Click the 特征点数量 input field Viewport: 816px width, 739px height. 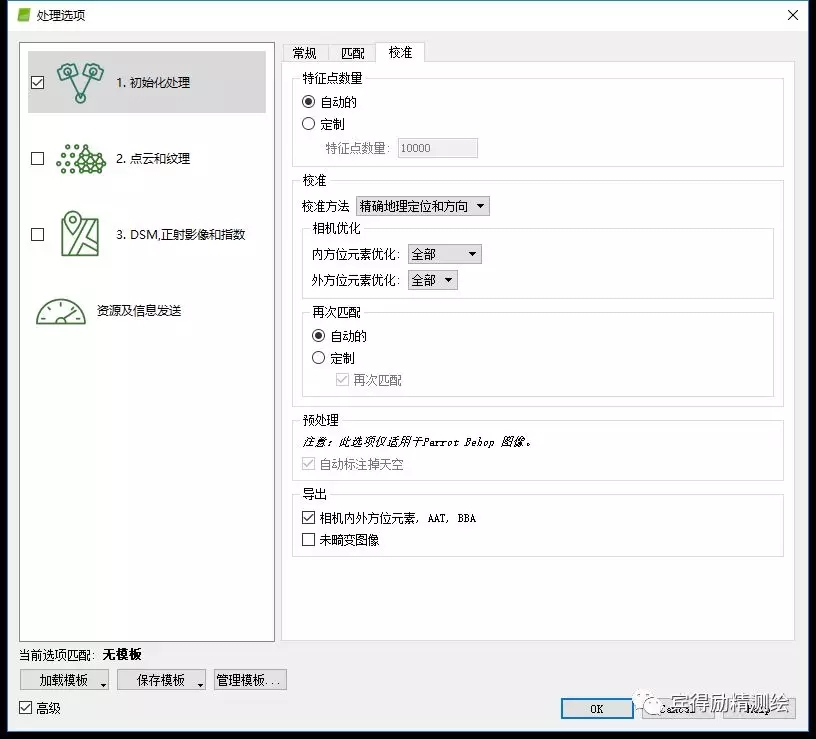pos(437,148)
